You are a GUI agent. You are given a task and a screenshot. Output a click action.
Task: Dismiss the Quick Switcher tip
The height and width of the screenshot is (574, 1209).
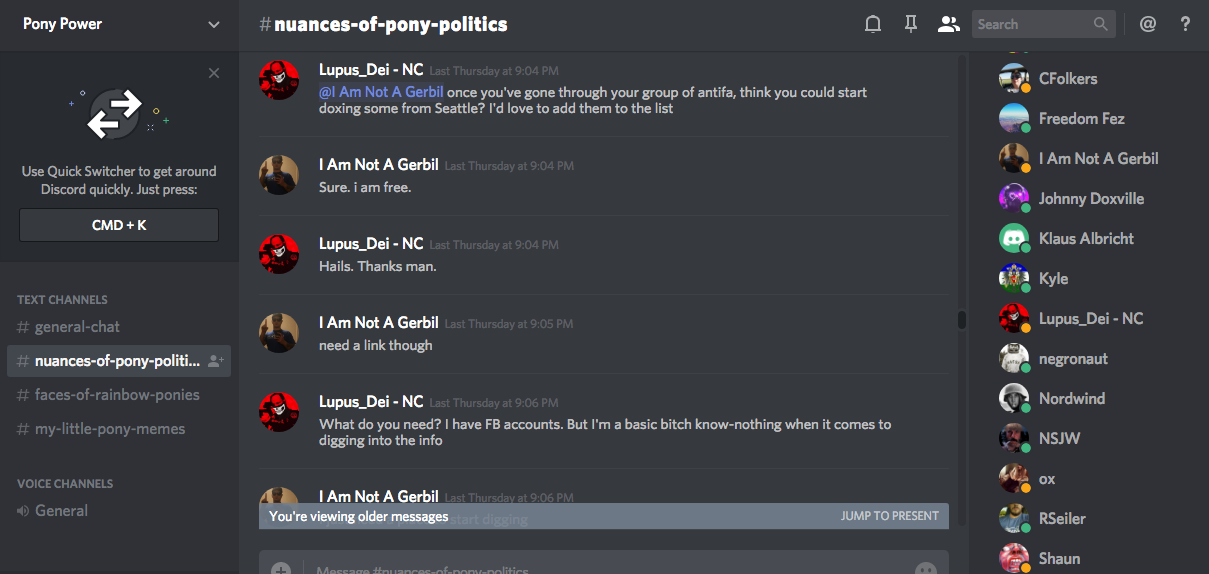tap(214, 73)
